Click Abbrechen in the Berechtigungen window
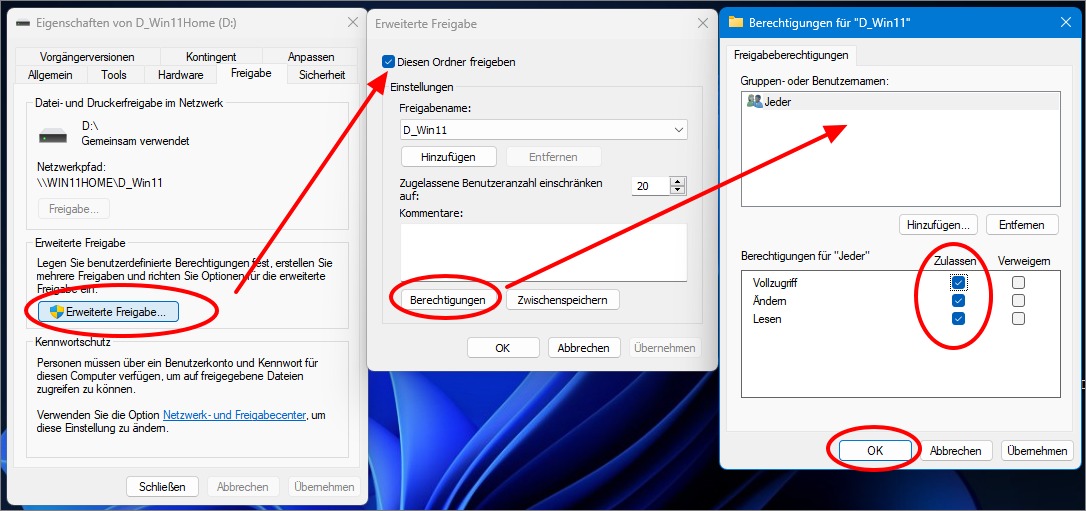 pyautogui.click(x=956, y=451)
